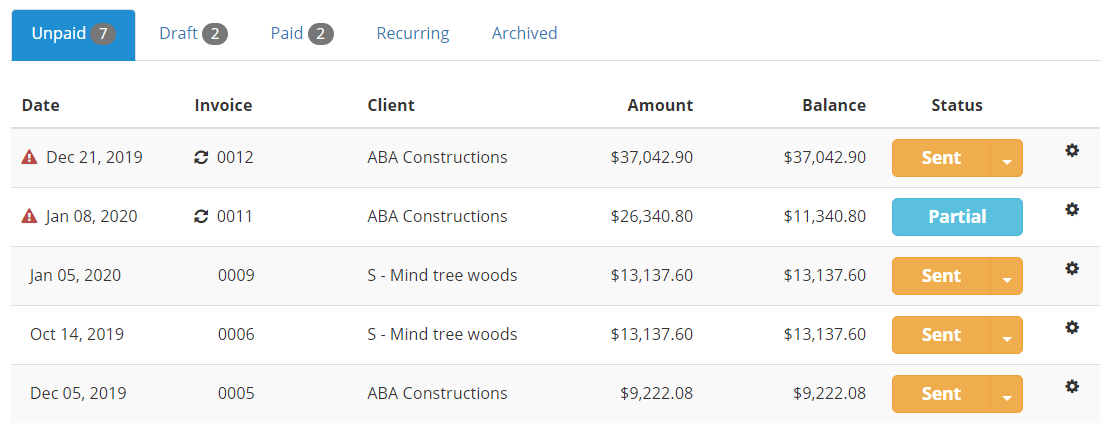This screenshot has width=1114, height=433.
Task: Click Sent button for invoice 0012
Action: [941, 158]
